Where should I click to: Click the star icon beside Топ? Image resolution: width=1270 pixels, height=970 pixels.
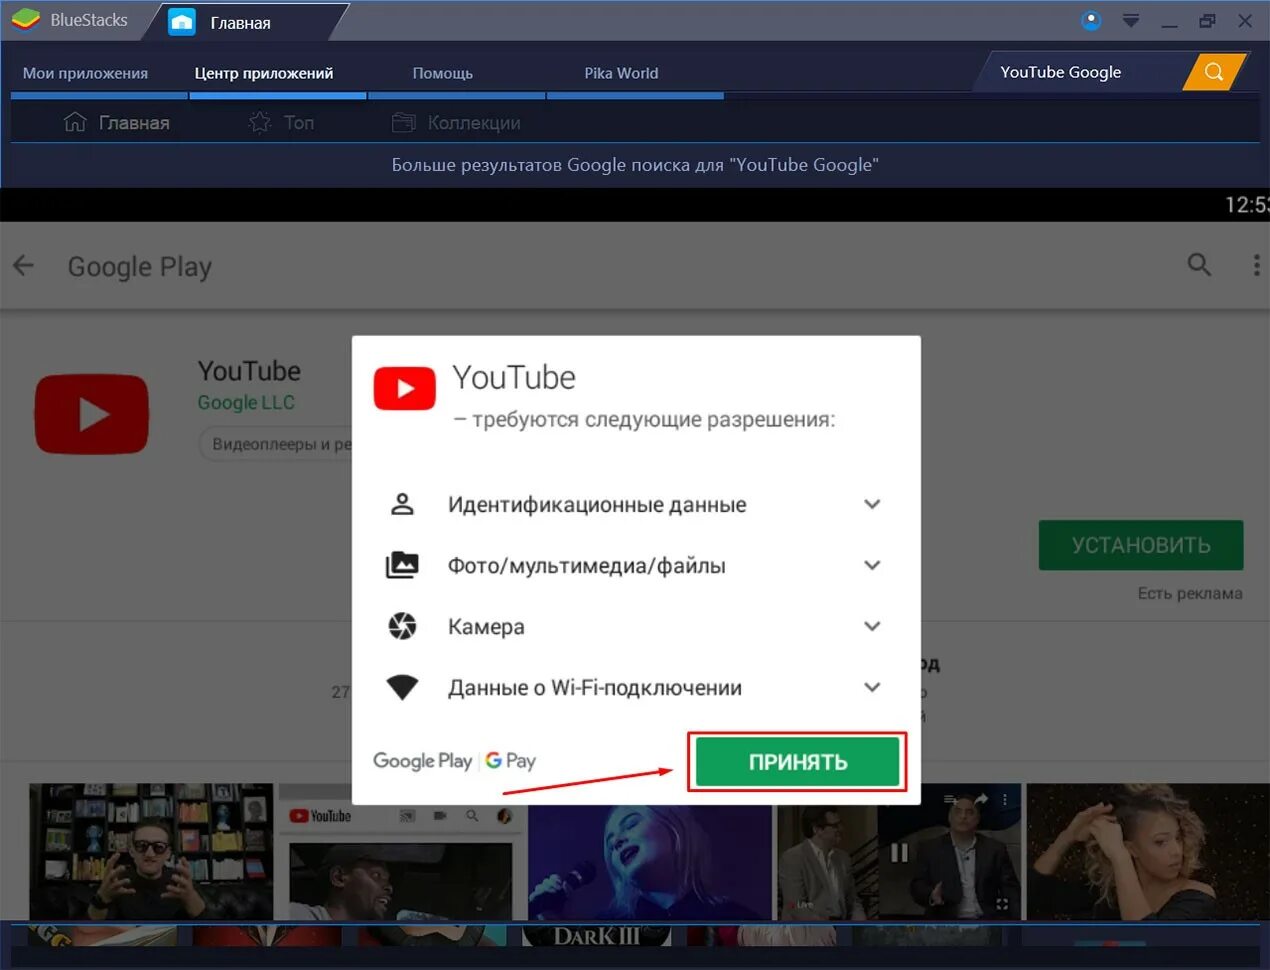259,122
